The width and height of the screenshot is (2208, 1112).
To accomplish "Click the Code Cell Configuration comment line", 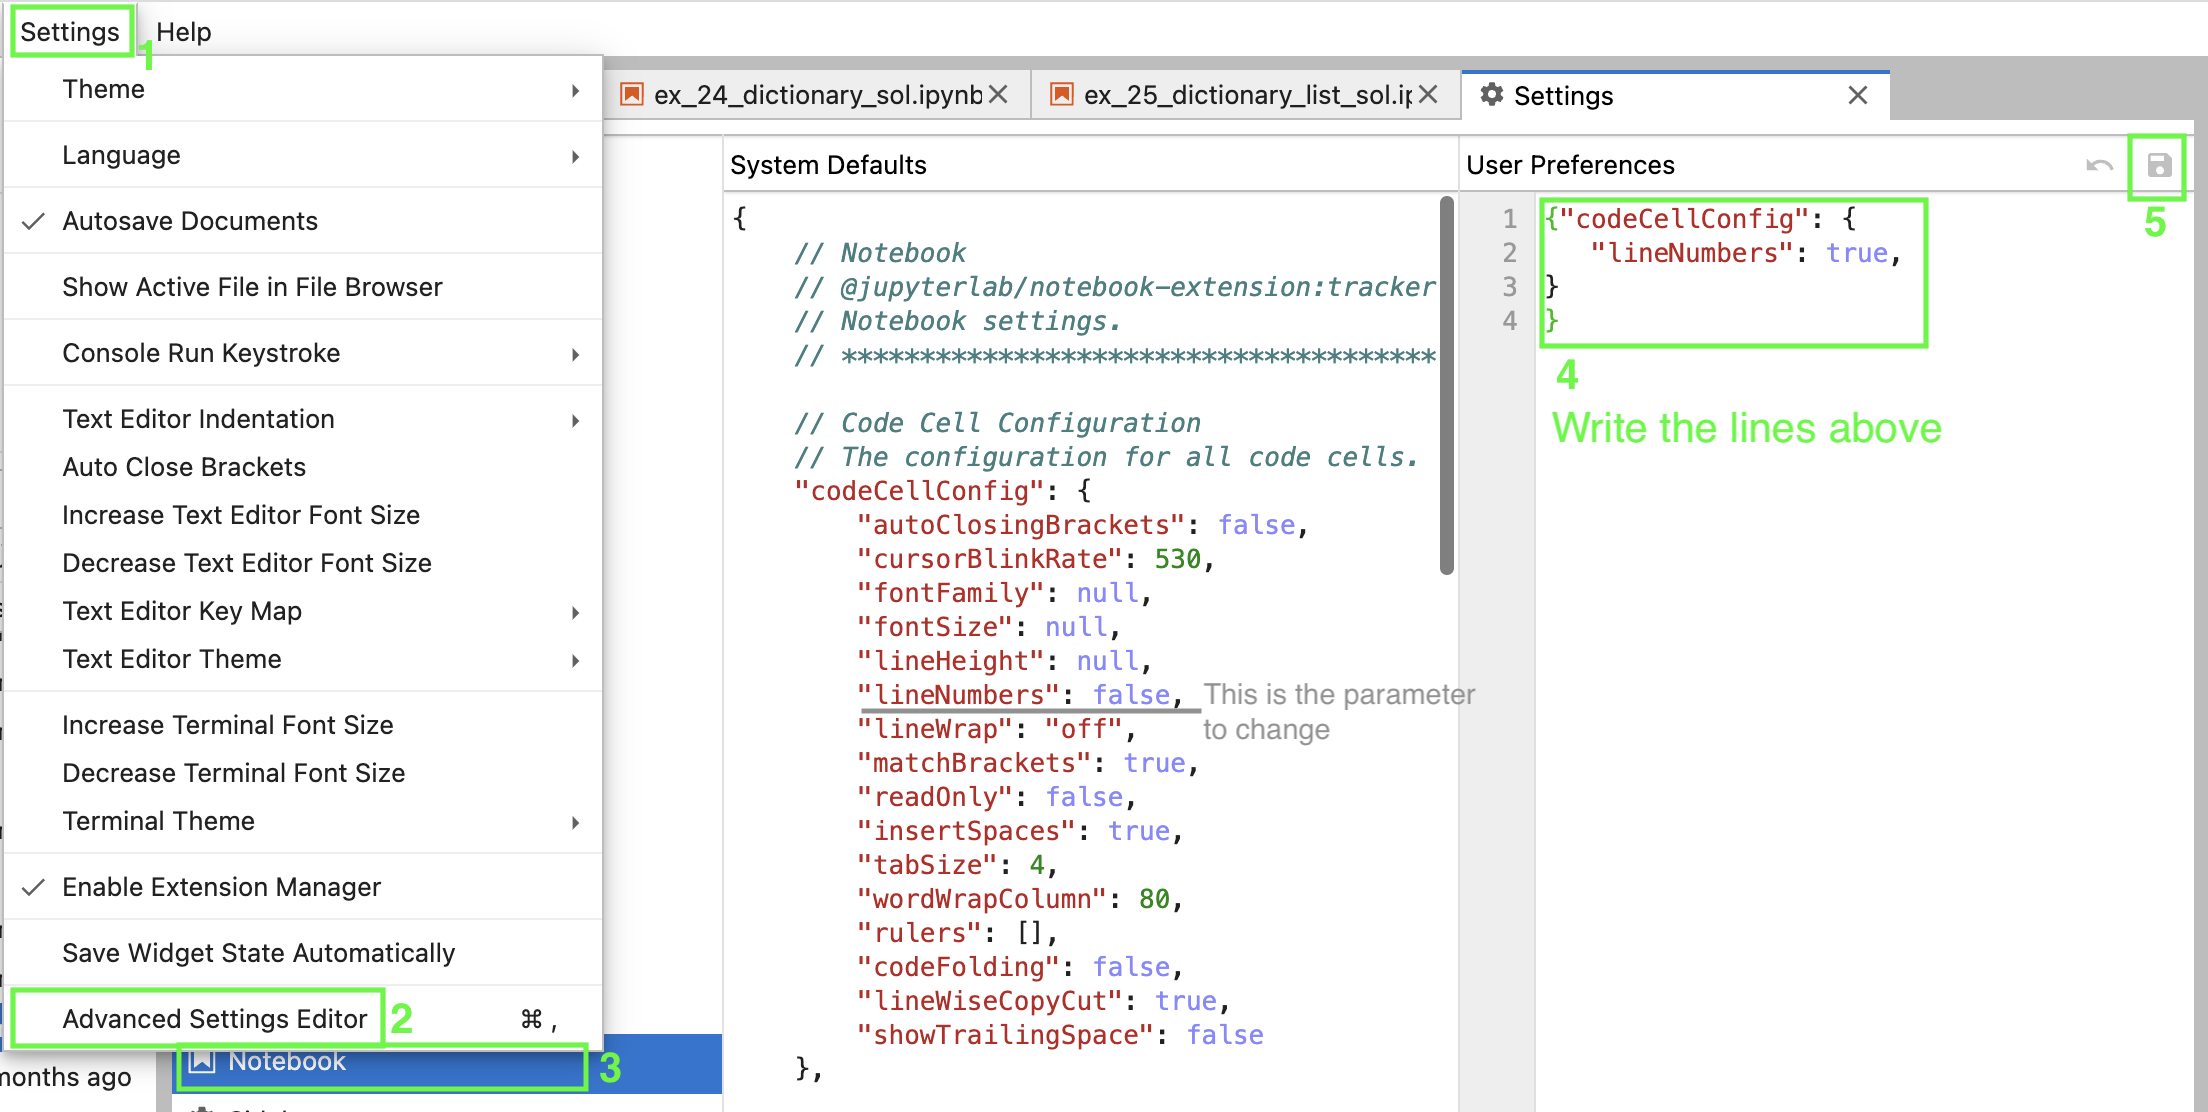I will (x=998, y=423).
